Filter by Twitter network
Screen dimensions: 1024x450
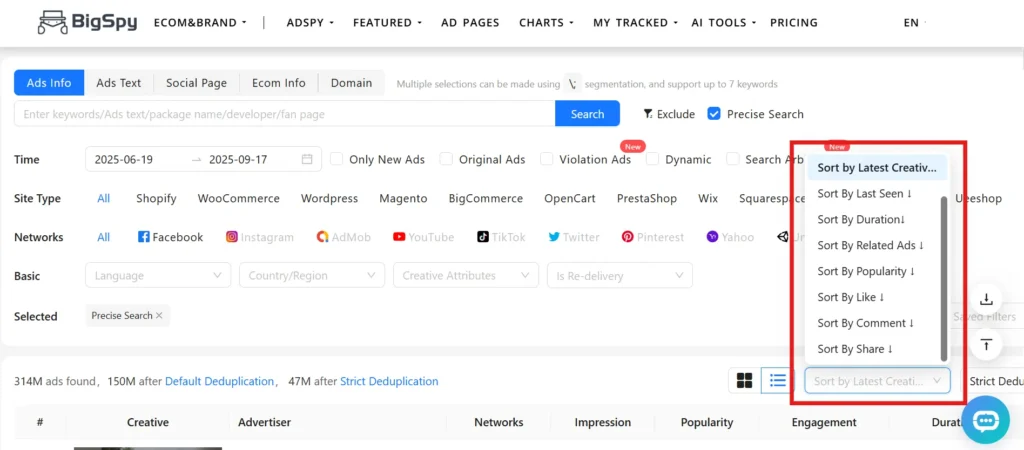click(574, 237)
